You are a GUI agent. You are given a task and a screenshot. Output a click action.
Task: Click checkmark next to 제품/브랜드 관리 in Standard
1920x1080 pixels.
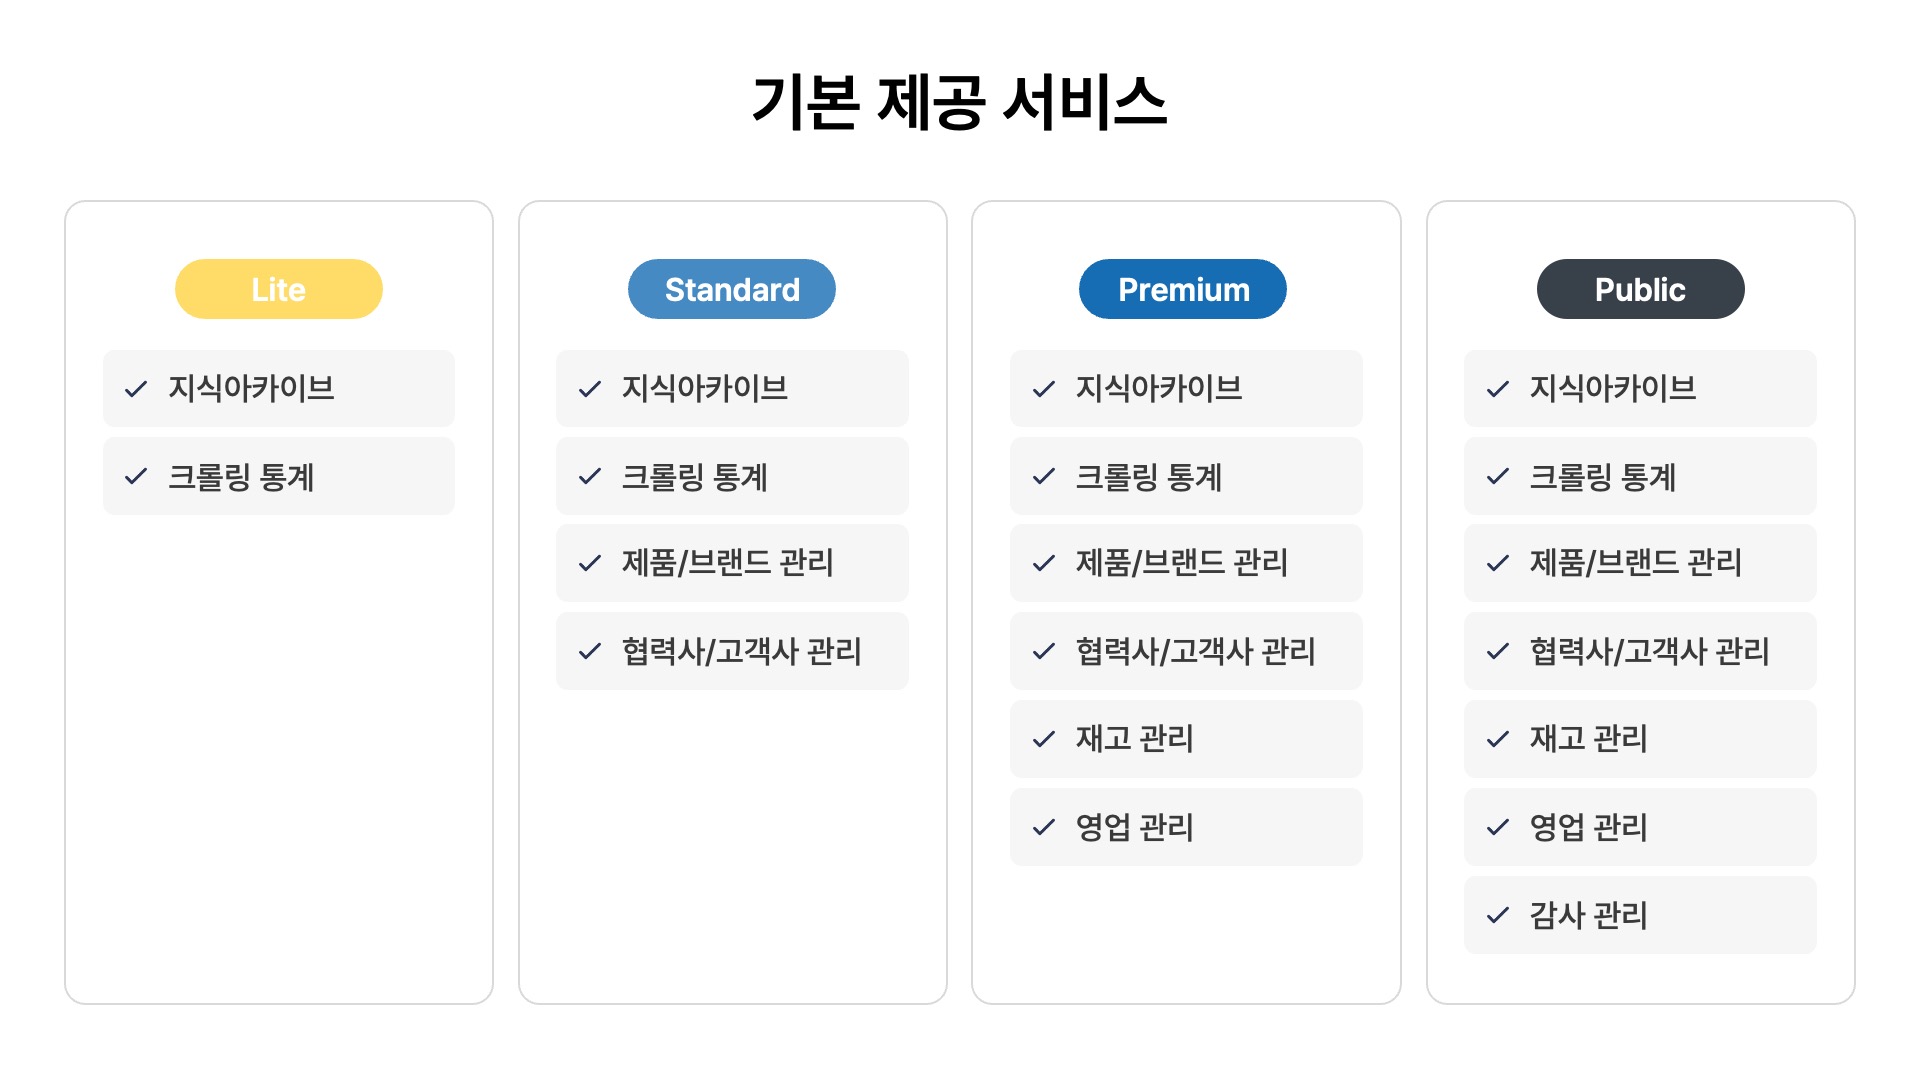[590, 564]
